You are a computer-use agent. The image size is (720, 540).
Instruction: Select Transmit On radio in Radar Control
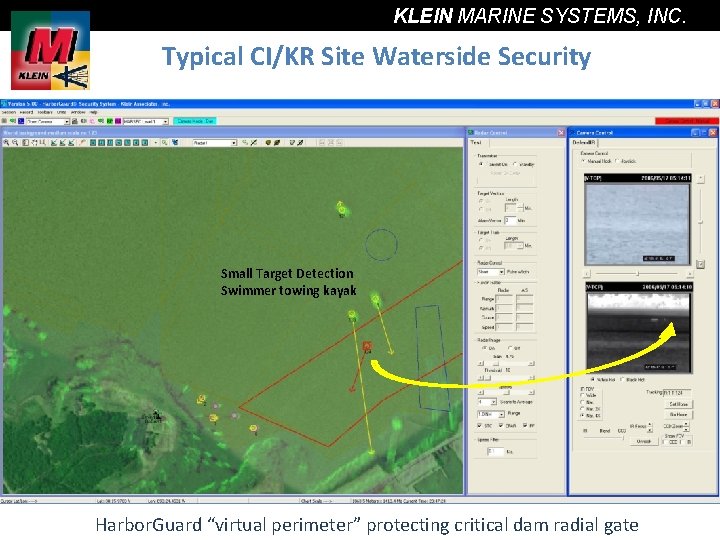pos(481,164)
